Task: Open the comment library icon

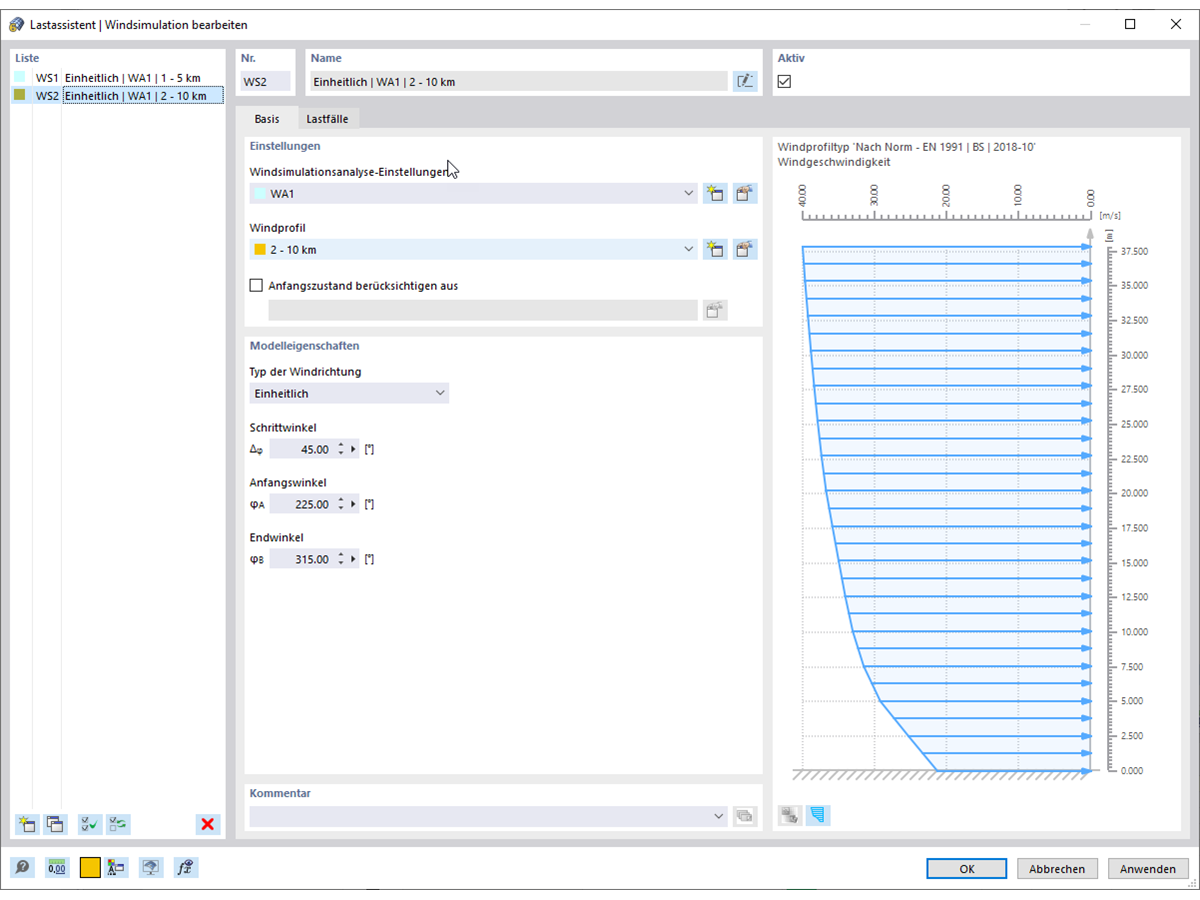Action: 744,817
